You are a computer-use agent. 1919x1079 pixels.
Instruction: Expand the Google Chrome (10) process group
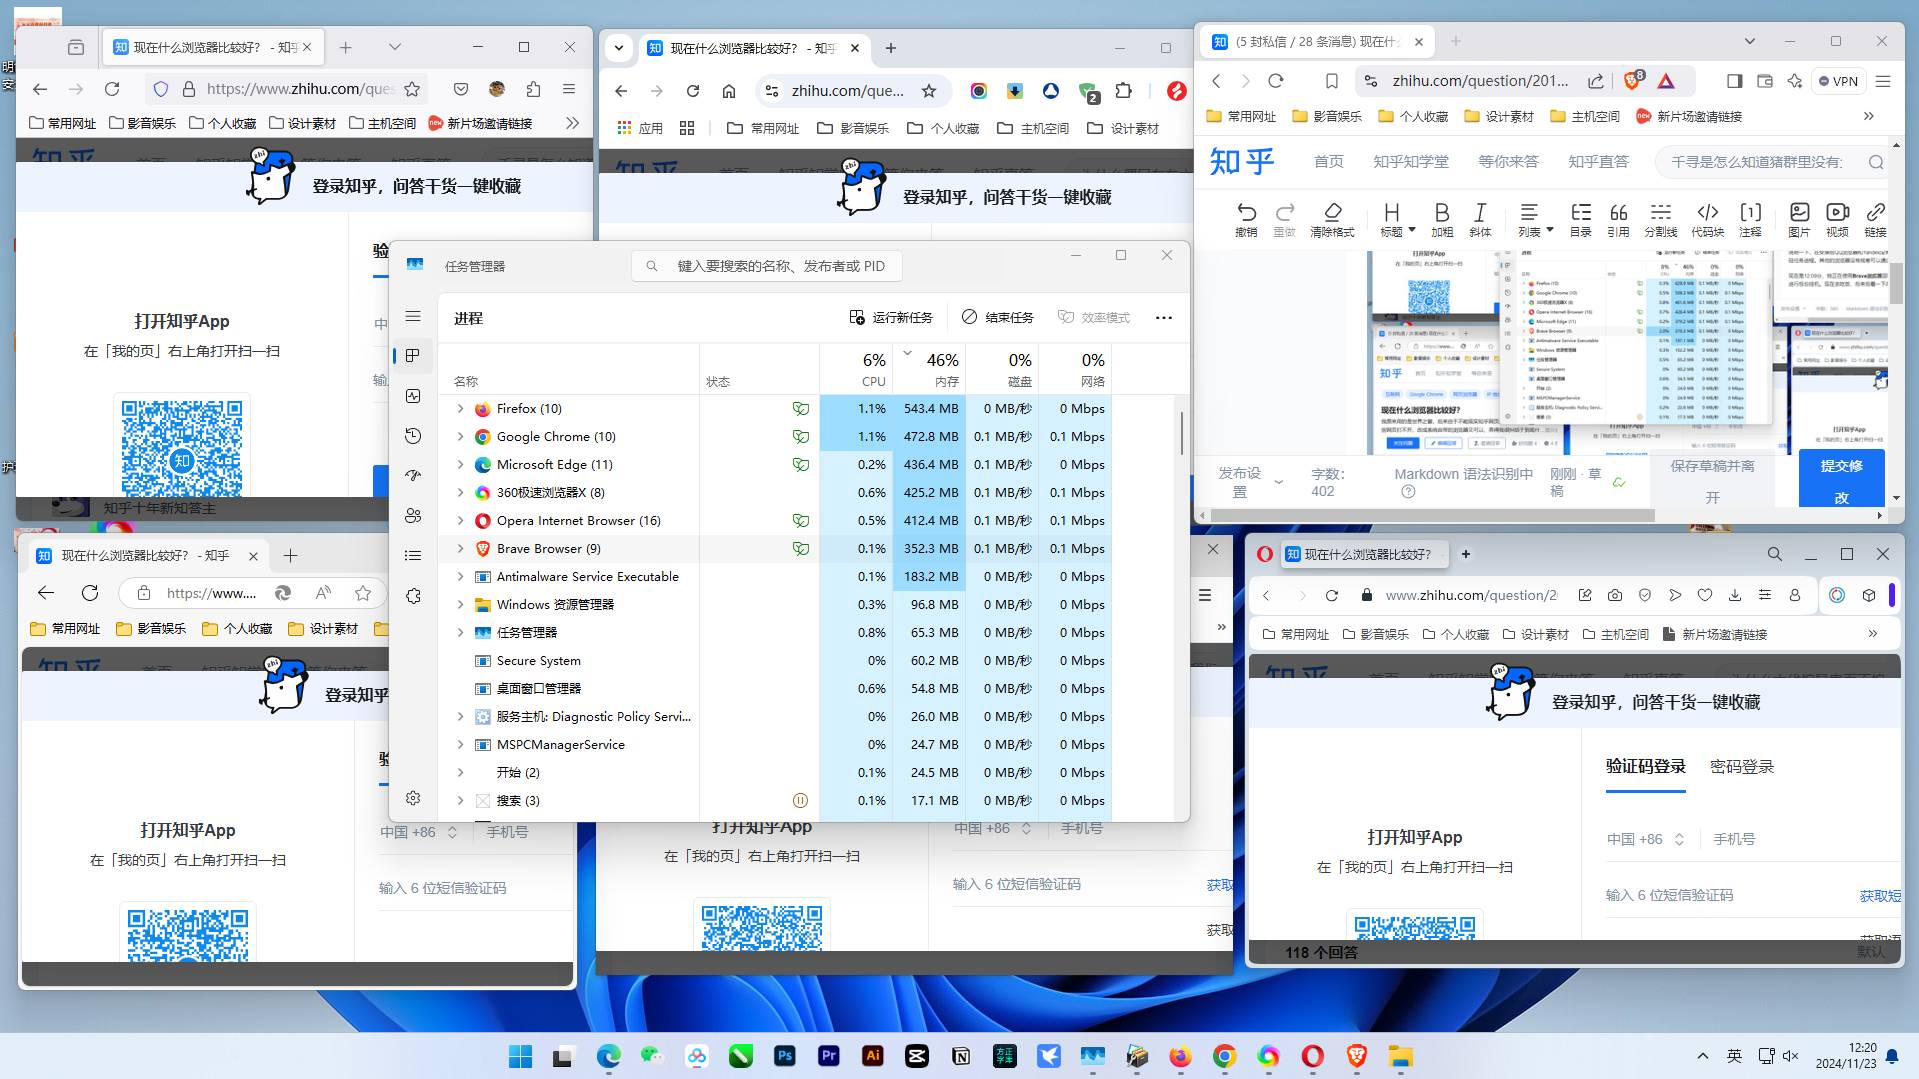tap(460, 437)
